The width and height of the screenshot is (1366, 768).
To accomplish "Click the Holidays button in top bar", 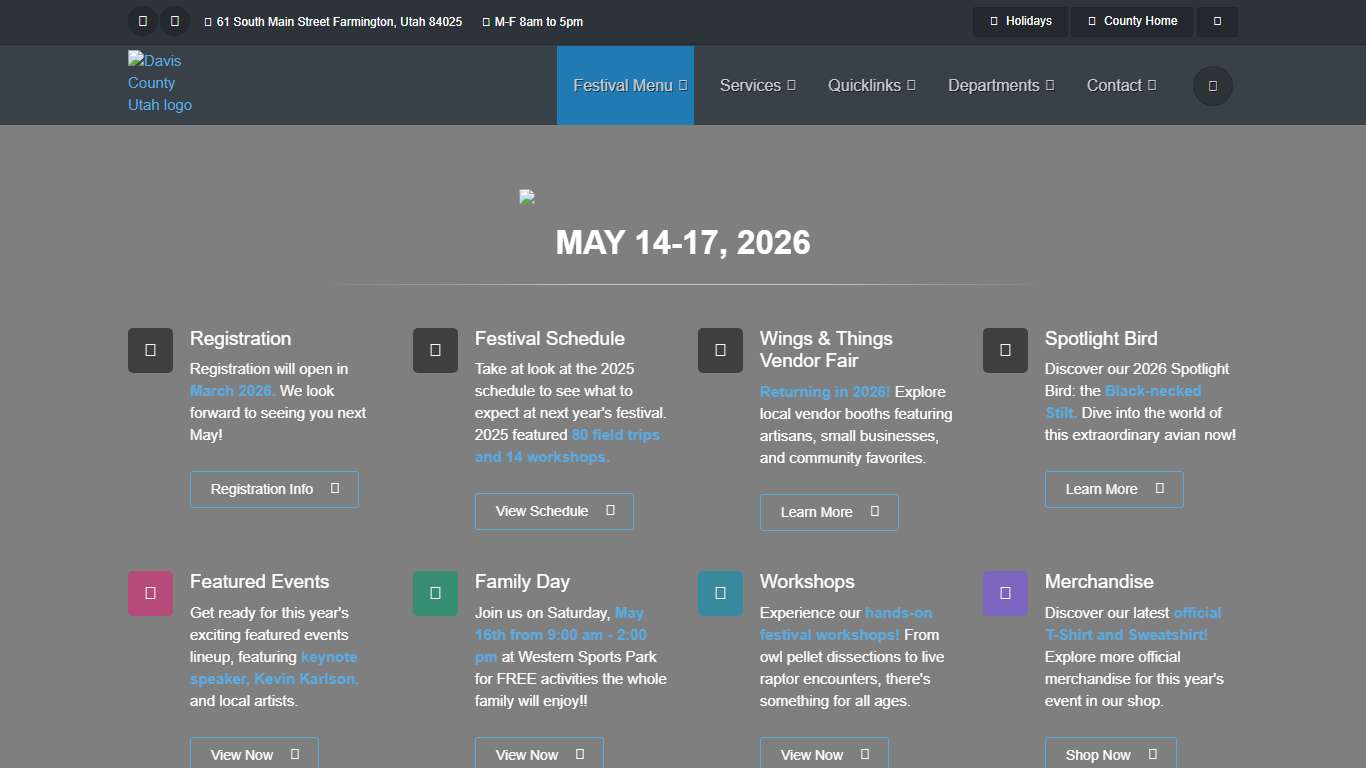I will click(1020, 21).
